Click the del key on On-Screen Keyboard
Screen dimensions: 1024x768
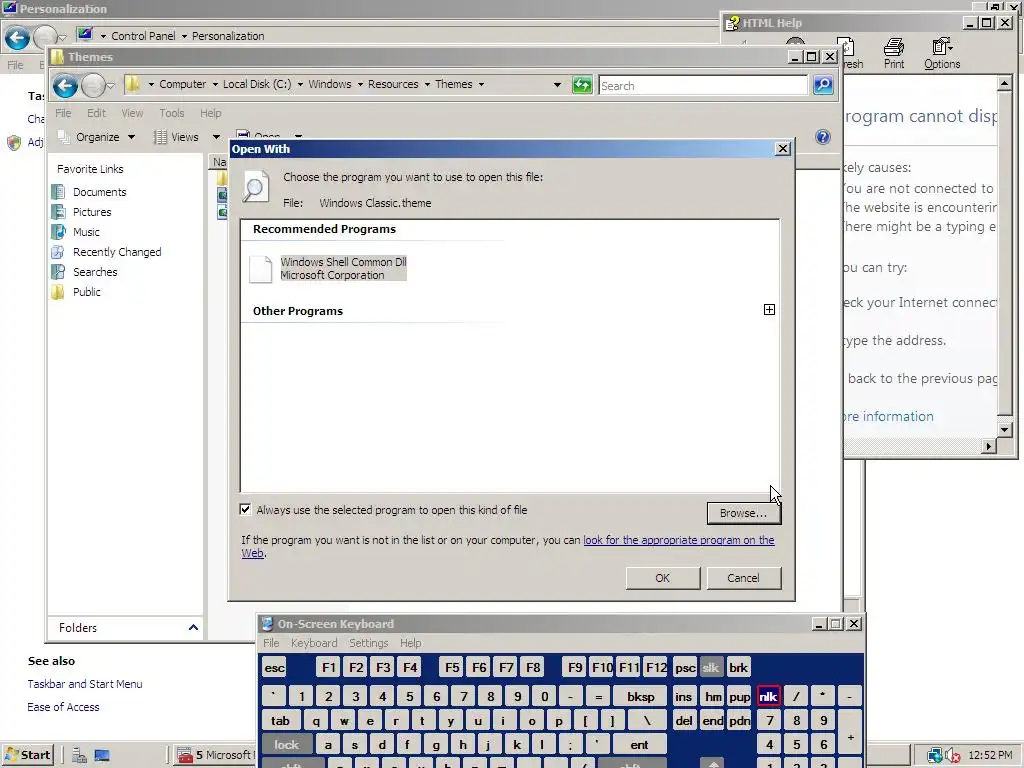coord(684,721)
